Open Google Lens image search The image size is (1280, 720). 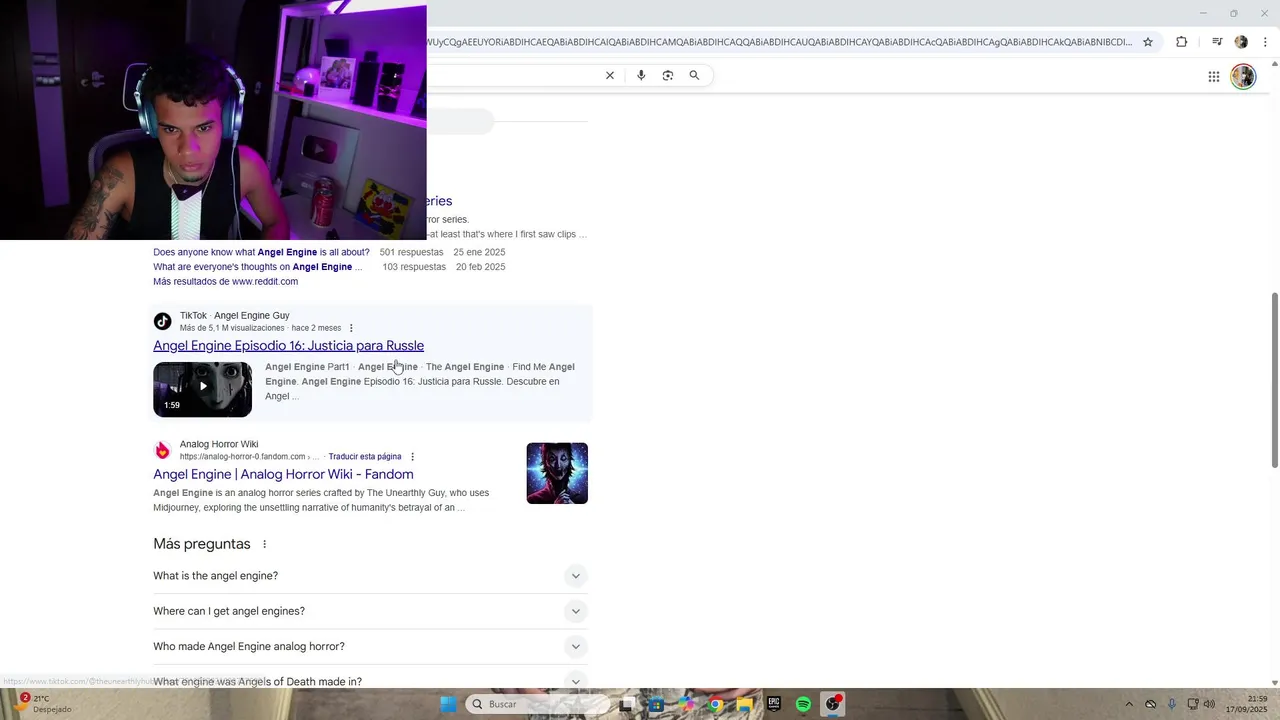pyautogui.click(x=668, y=75)
